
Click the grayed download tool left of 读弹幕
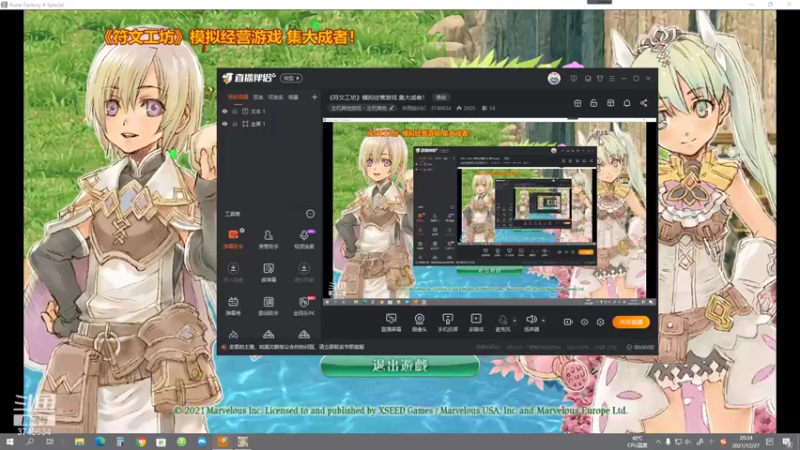click(x=233, y=272)
